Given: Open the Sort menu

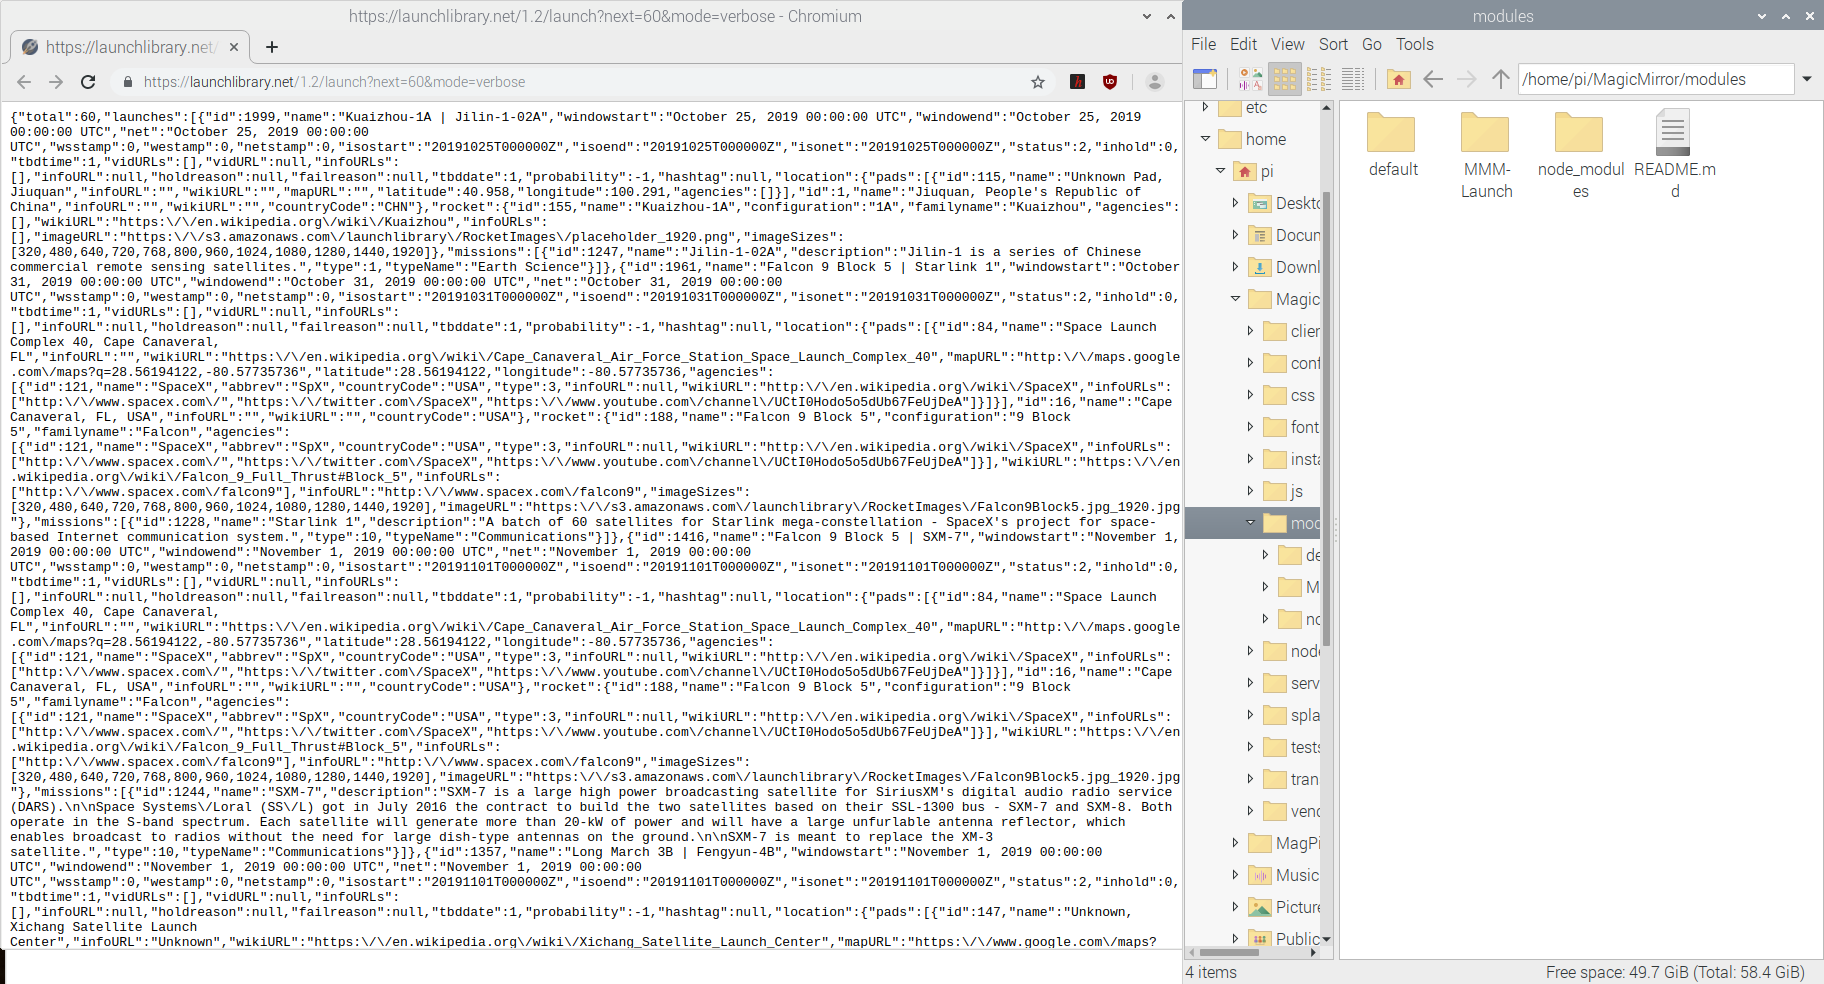Looking at the screenshot, I should [1334, 44].
